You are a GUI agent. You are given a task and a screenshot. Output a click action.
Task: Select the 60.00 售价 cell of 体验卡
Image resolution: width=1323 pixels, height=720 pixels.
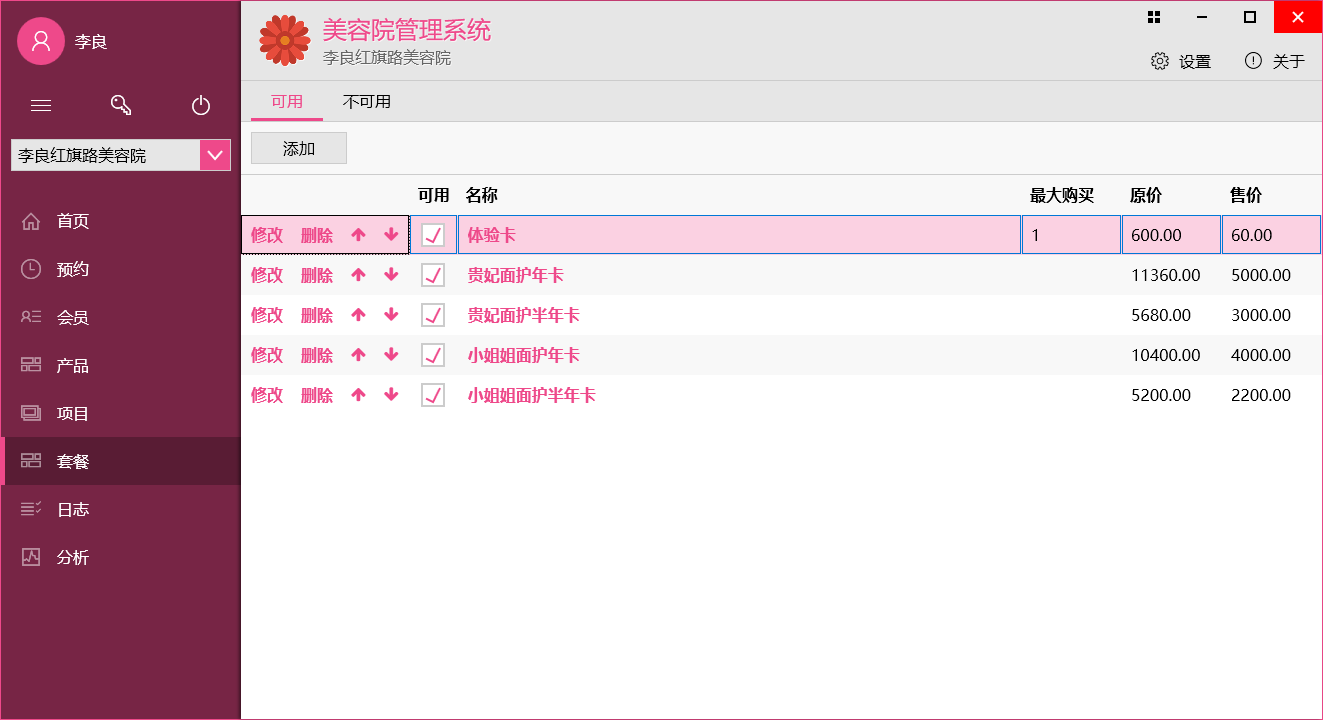(1270, 235)
